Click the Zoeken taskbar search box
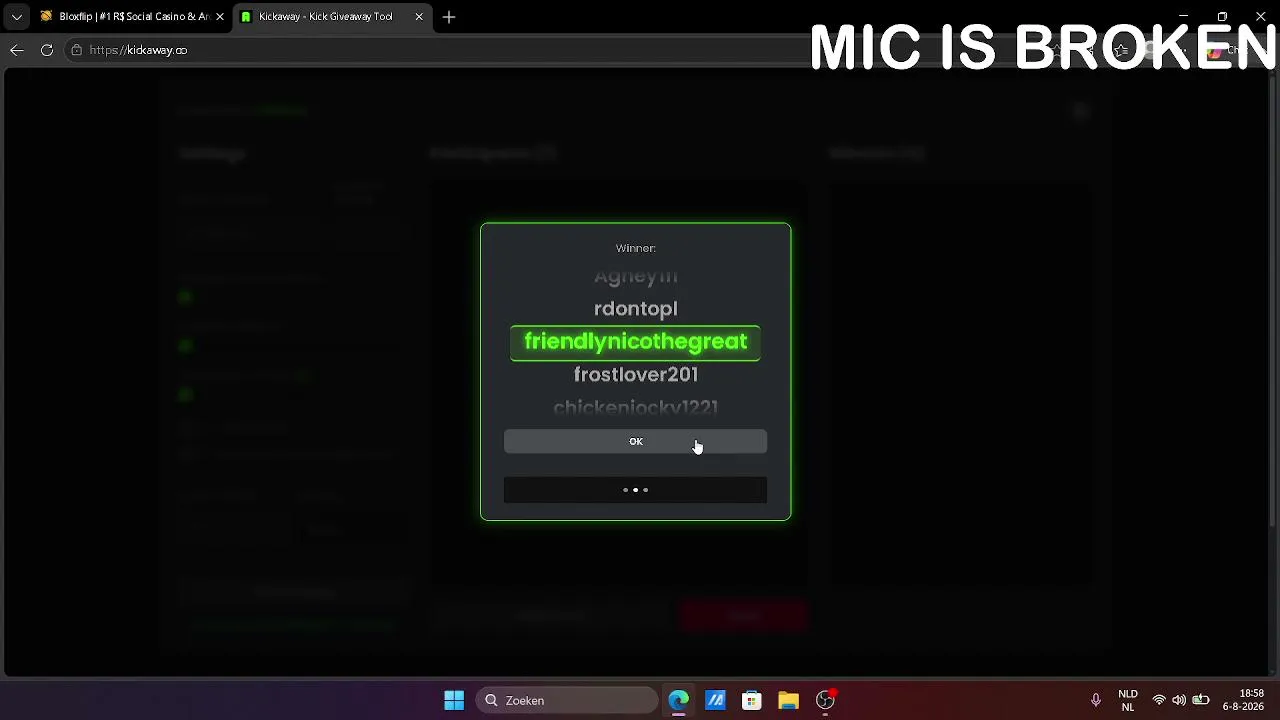The width and height of the screenshot is (1280, 720). [x=567, y=700]
